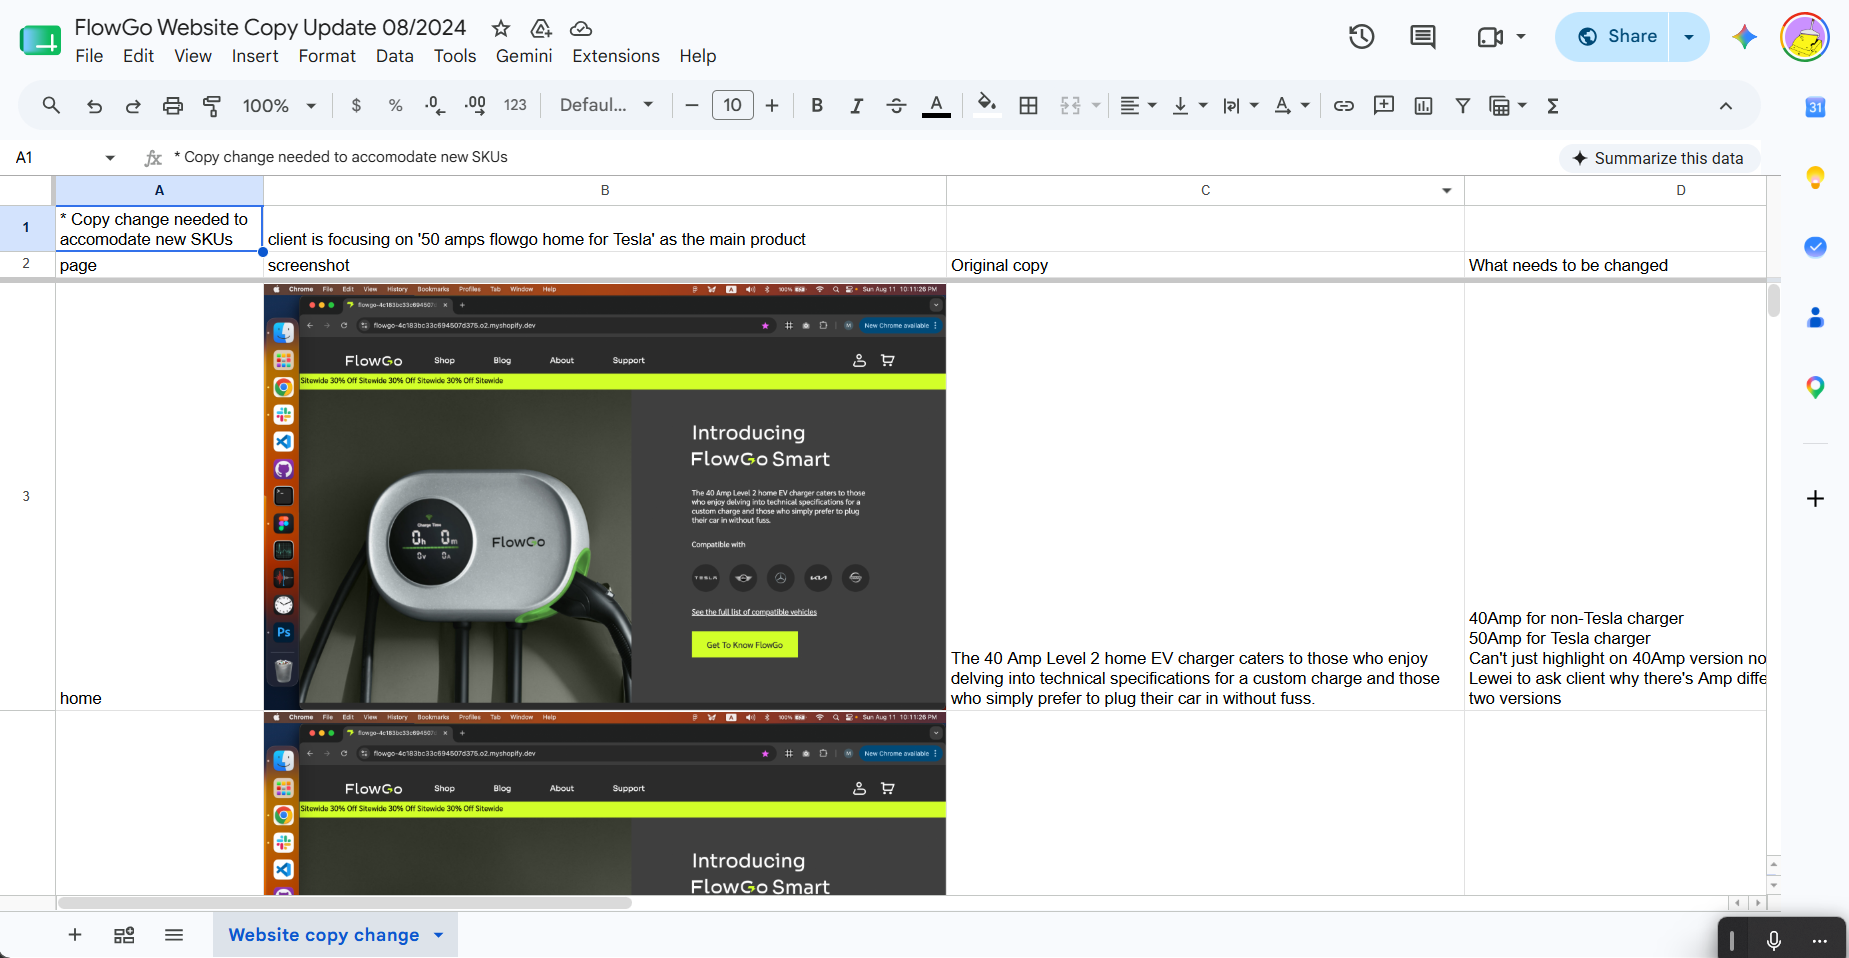Insert a link

1344,105
